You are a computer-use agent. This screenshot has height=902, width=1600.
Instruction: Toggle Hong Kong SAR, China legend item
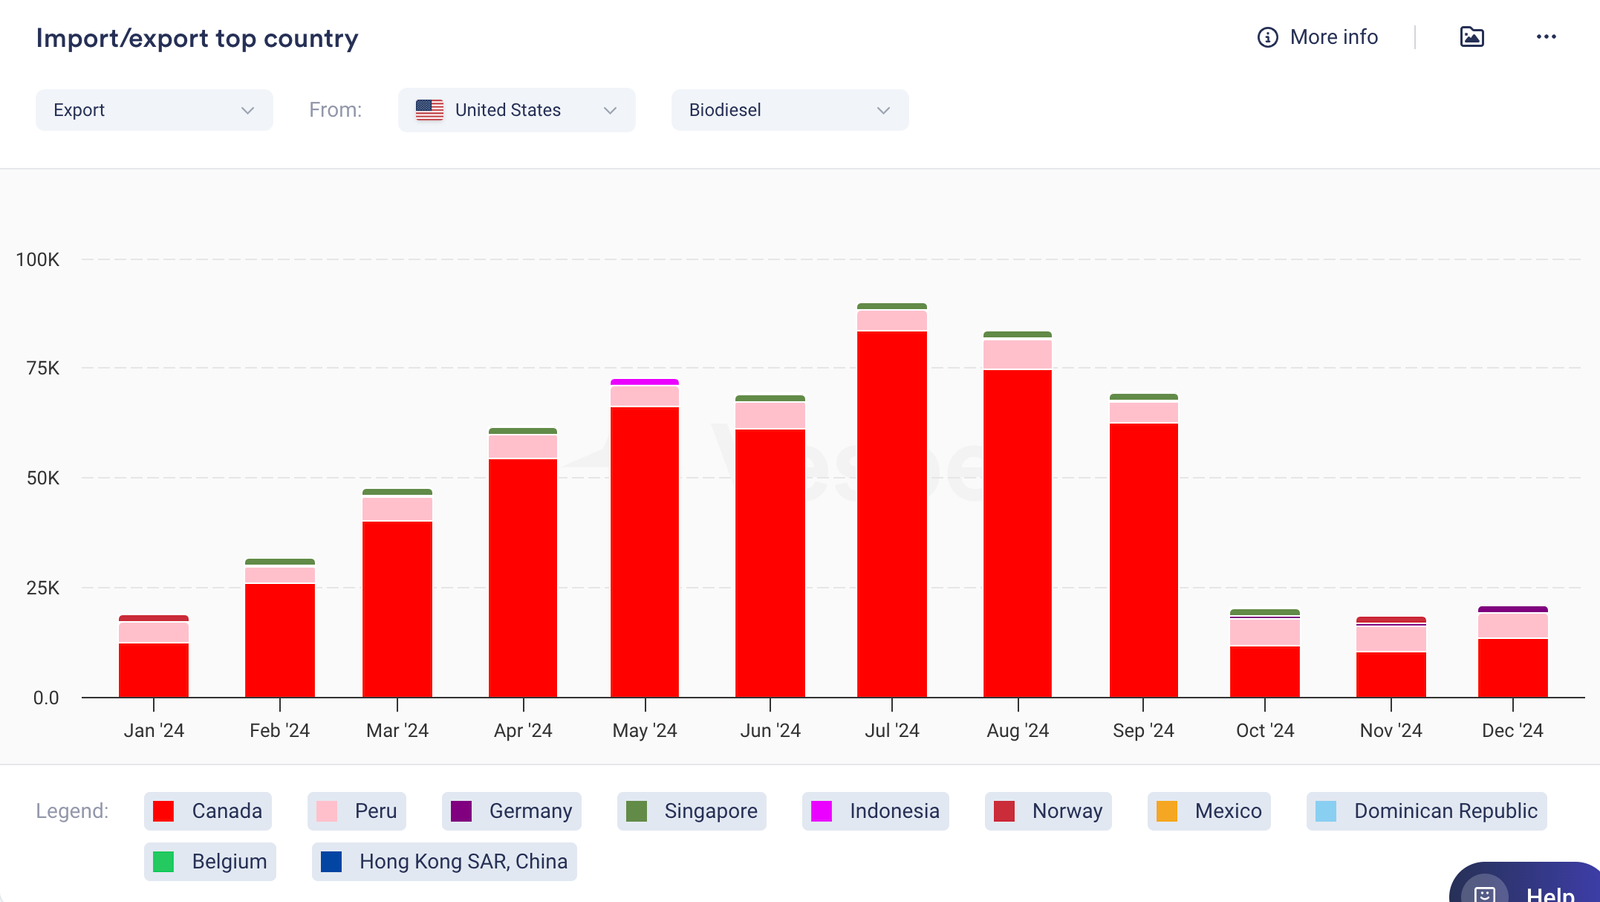(x=444, y=861)
